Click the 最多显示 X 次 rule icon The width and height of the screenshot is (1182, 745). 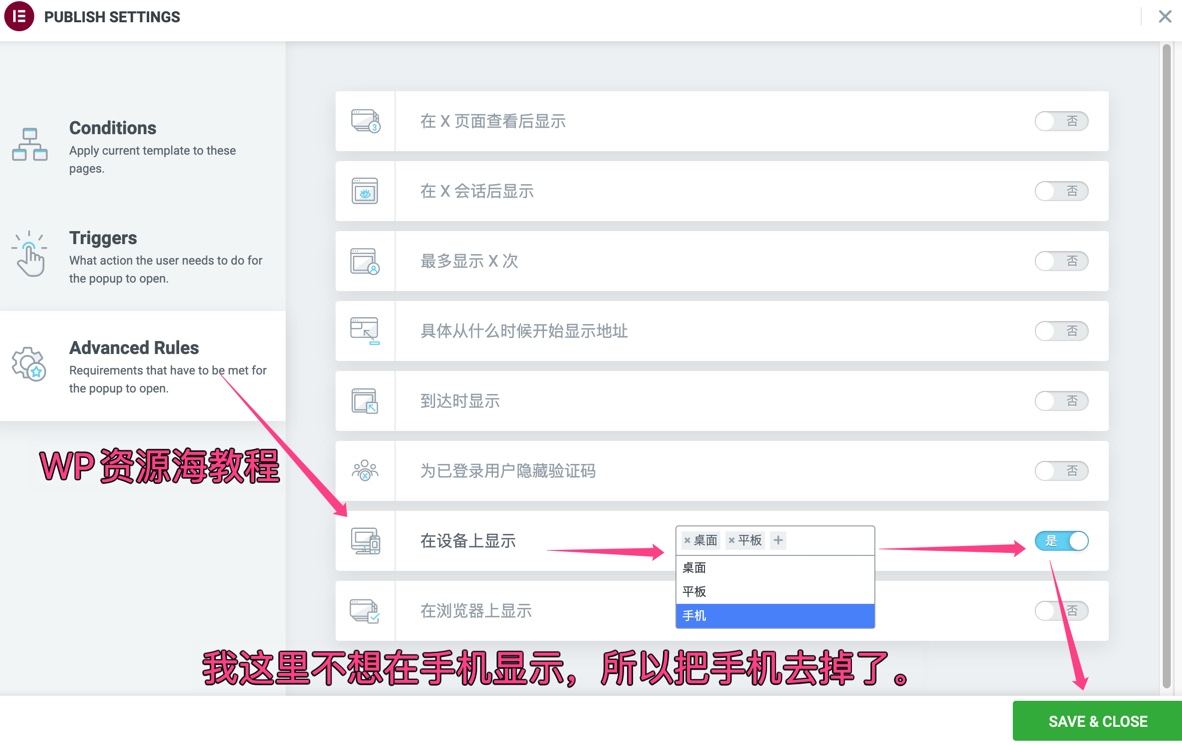point(365,261)
